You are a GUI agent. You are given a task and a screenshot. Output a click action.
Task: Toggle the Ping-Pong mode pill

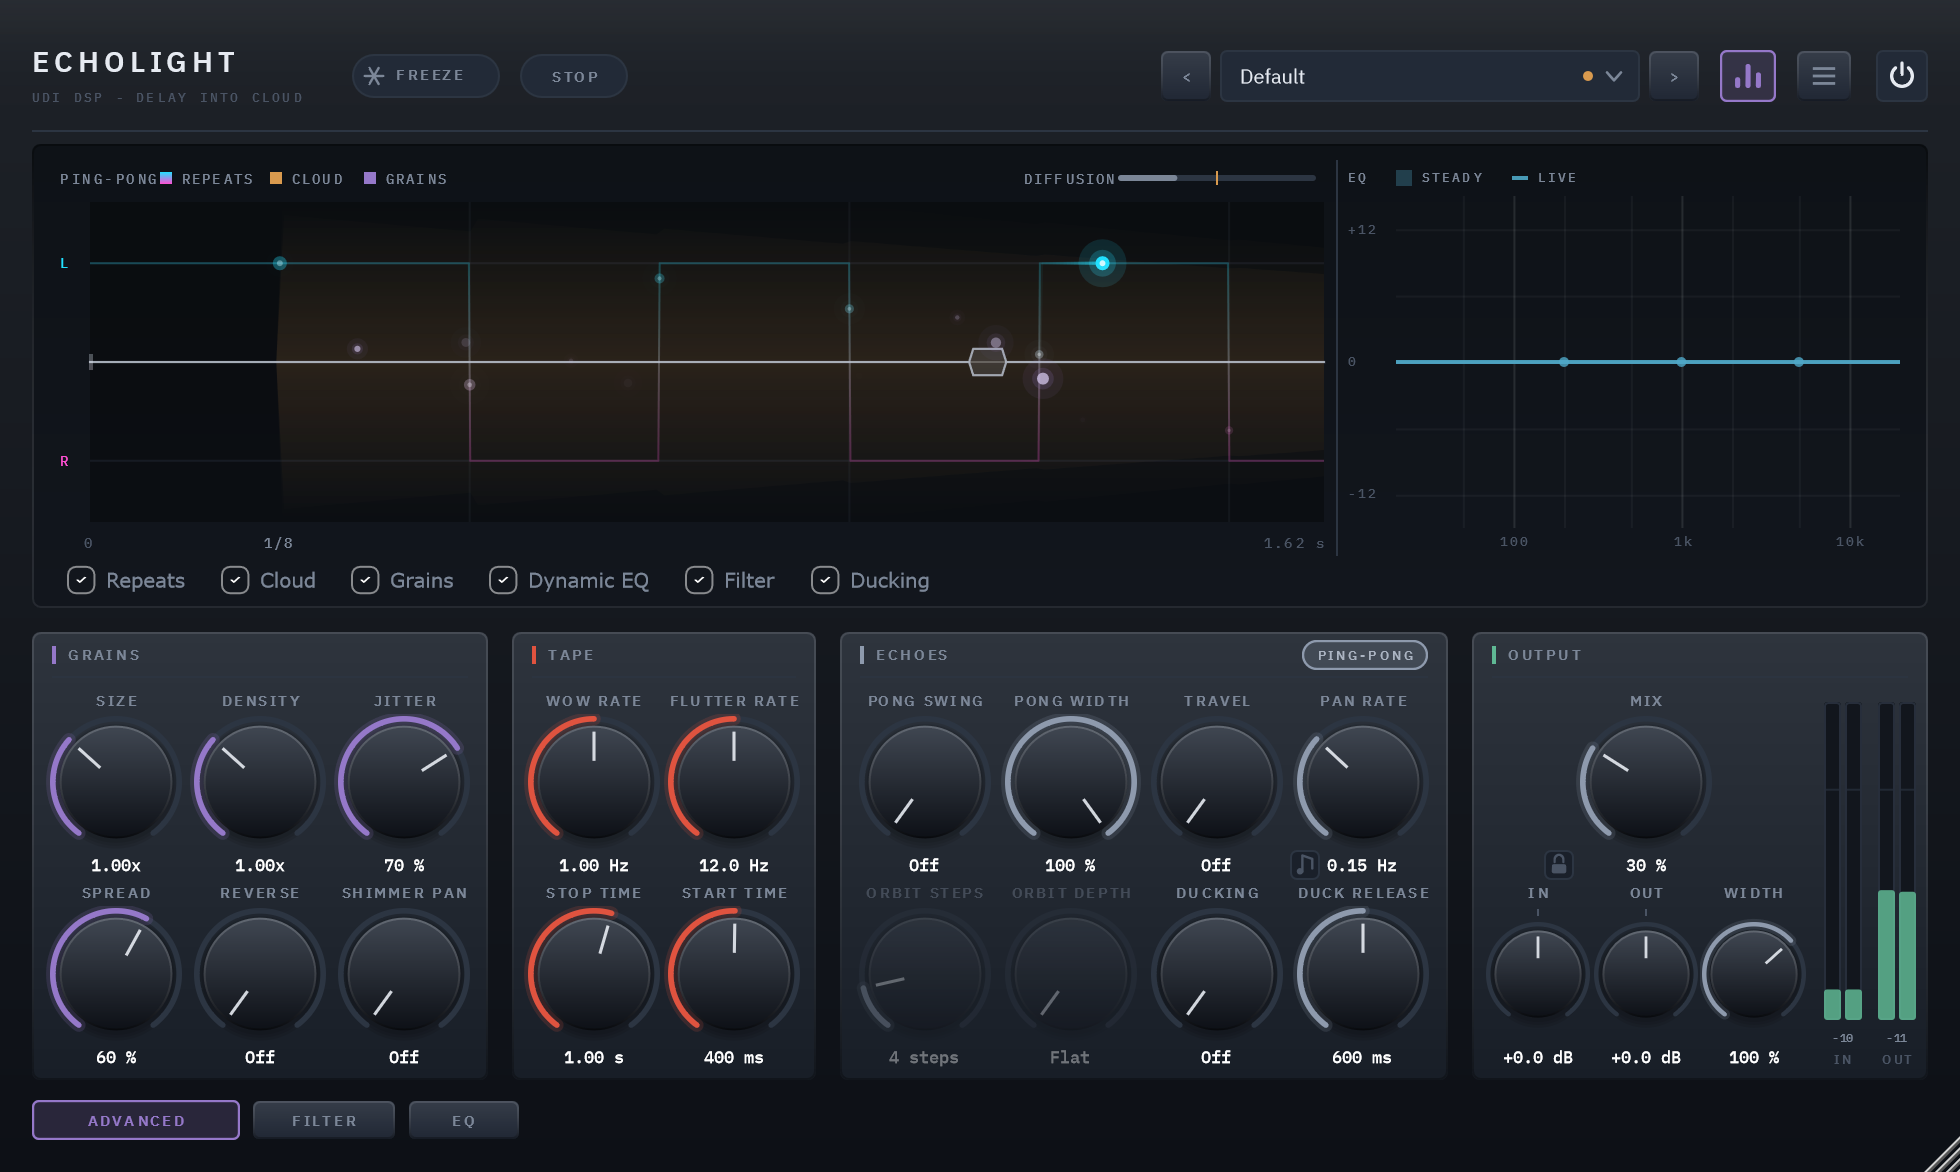pyautogui.click(x=1365, y=655)
